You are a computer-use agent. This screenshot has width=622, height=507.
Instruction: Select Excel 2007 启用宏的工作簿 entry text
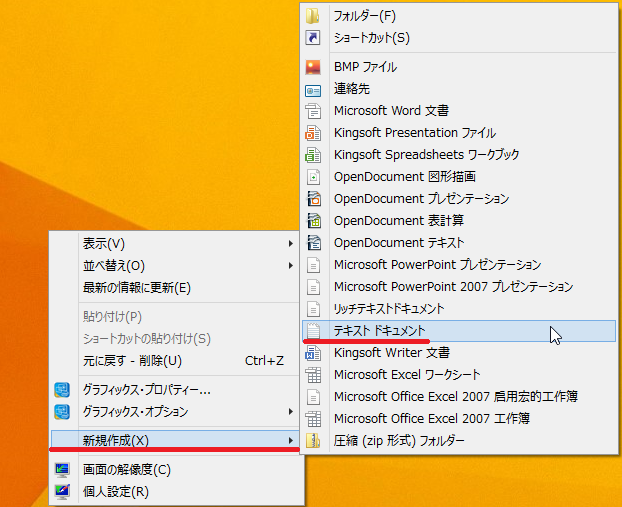click(x=456, y=397)
